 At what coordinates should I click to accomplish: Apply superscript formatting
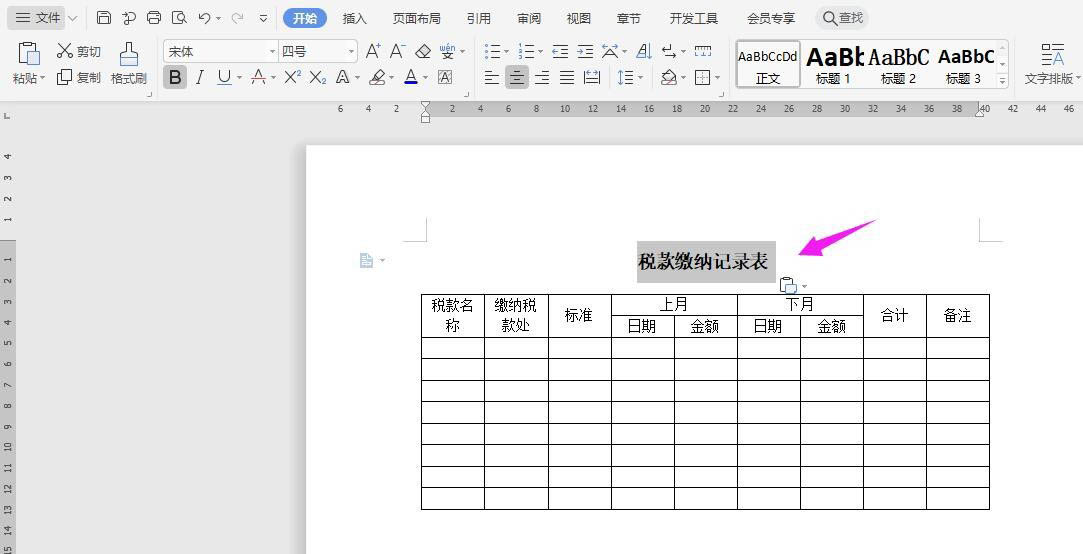(292, 77)
